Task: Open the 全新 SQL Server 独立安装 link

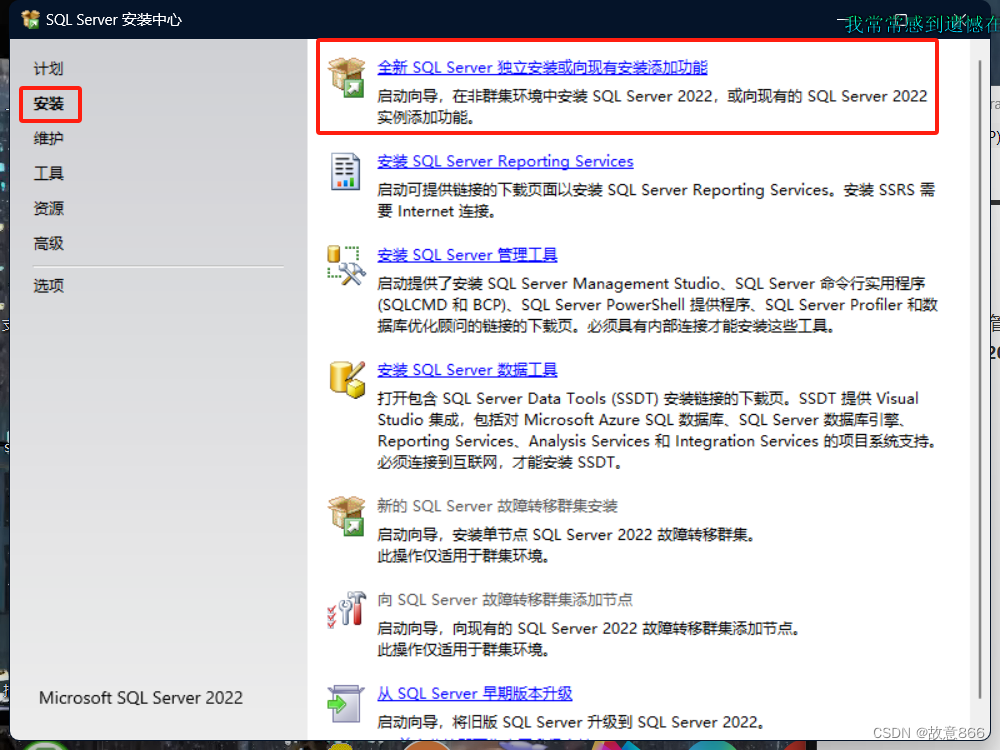Action: [541, 67]
